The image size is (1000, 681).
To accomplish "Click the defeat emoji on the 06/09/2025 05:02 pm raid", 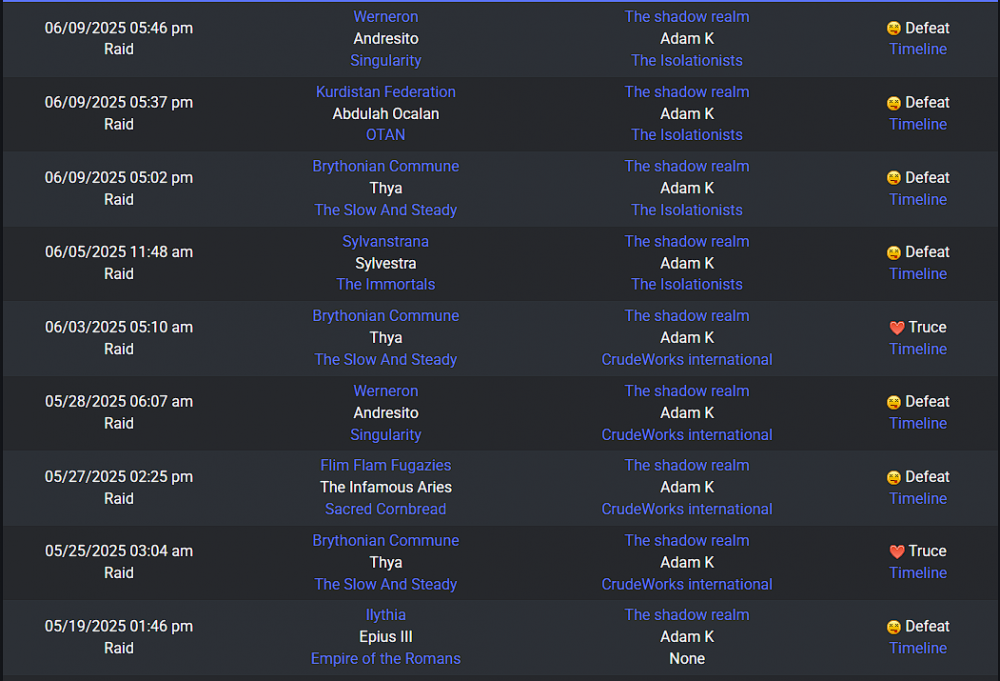I will coord(893,178).
